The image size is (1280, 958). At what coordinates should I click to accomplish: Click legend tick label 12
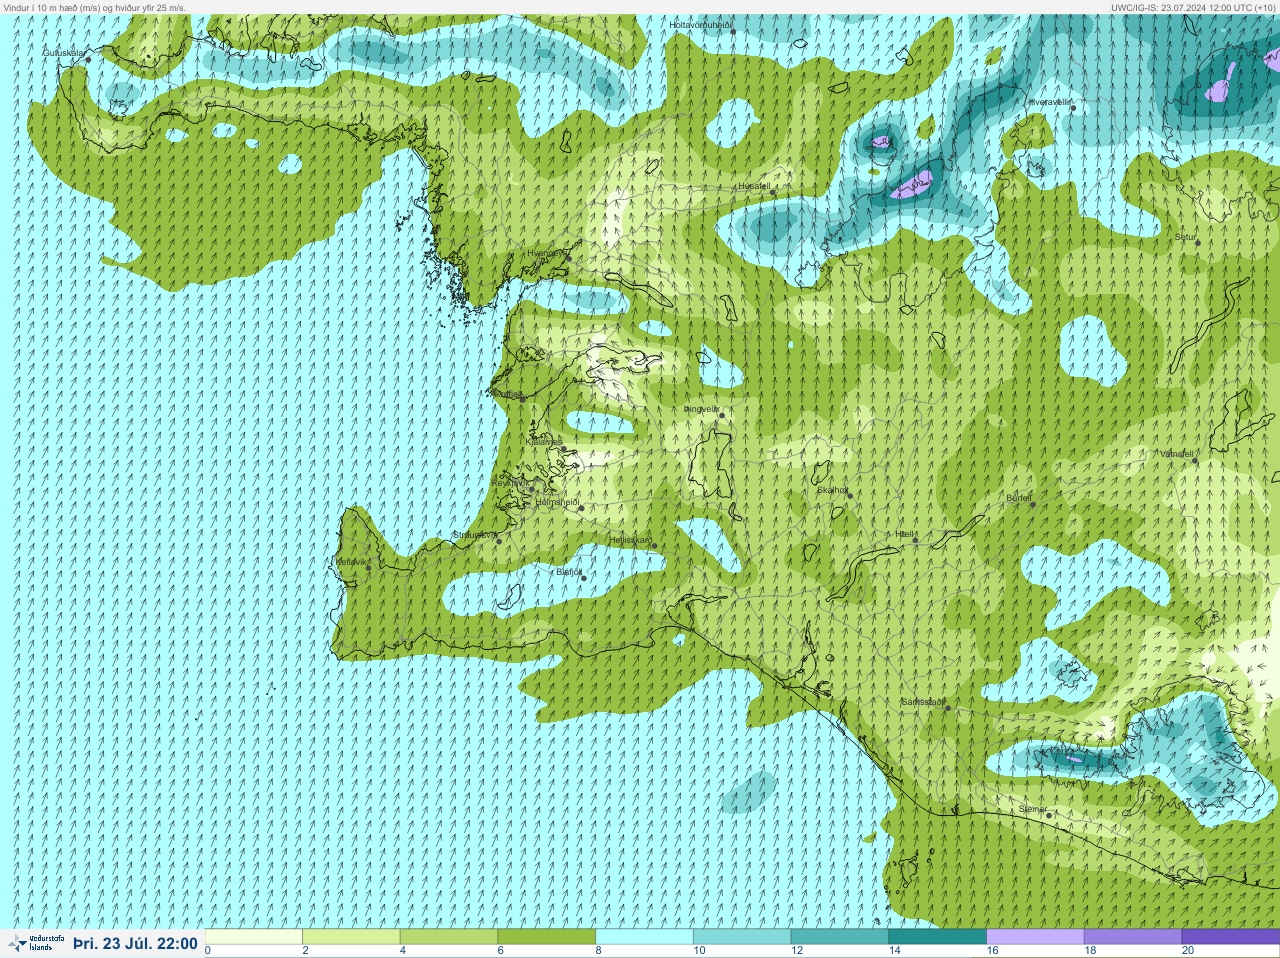[797, 951]
